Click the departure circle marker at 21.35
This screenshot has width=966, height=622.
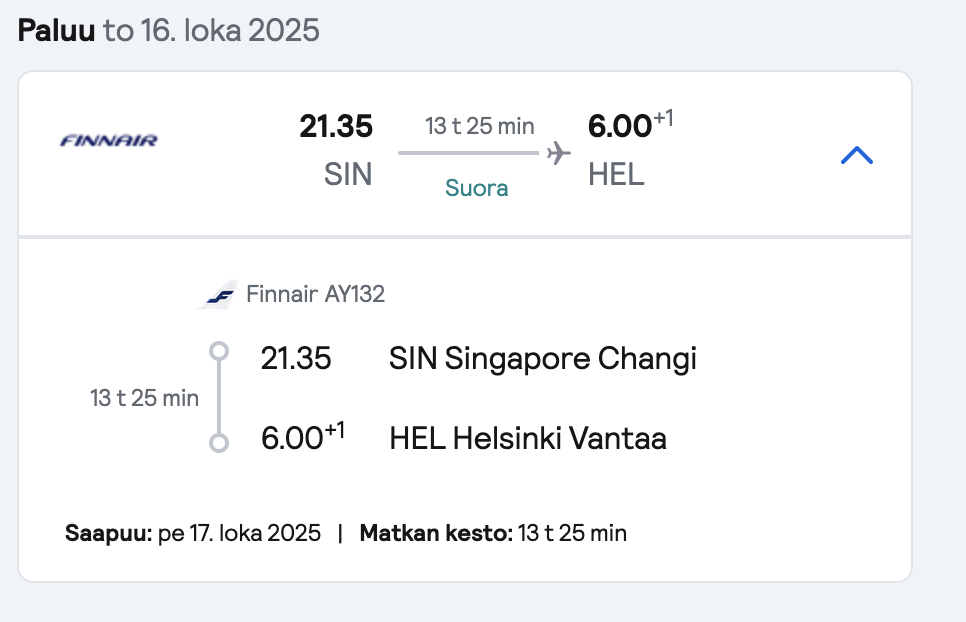219,351
